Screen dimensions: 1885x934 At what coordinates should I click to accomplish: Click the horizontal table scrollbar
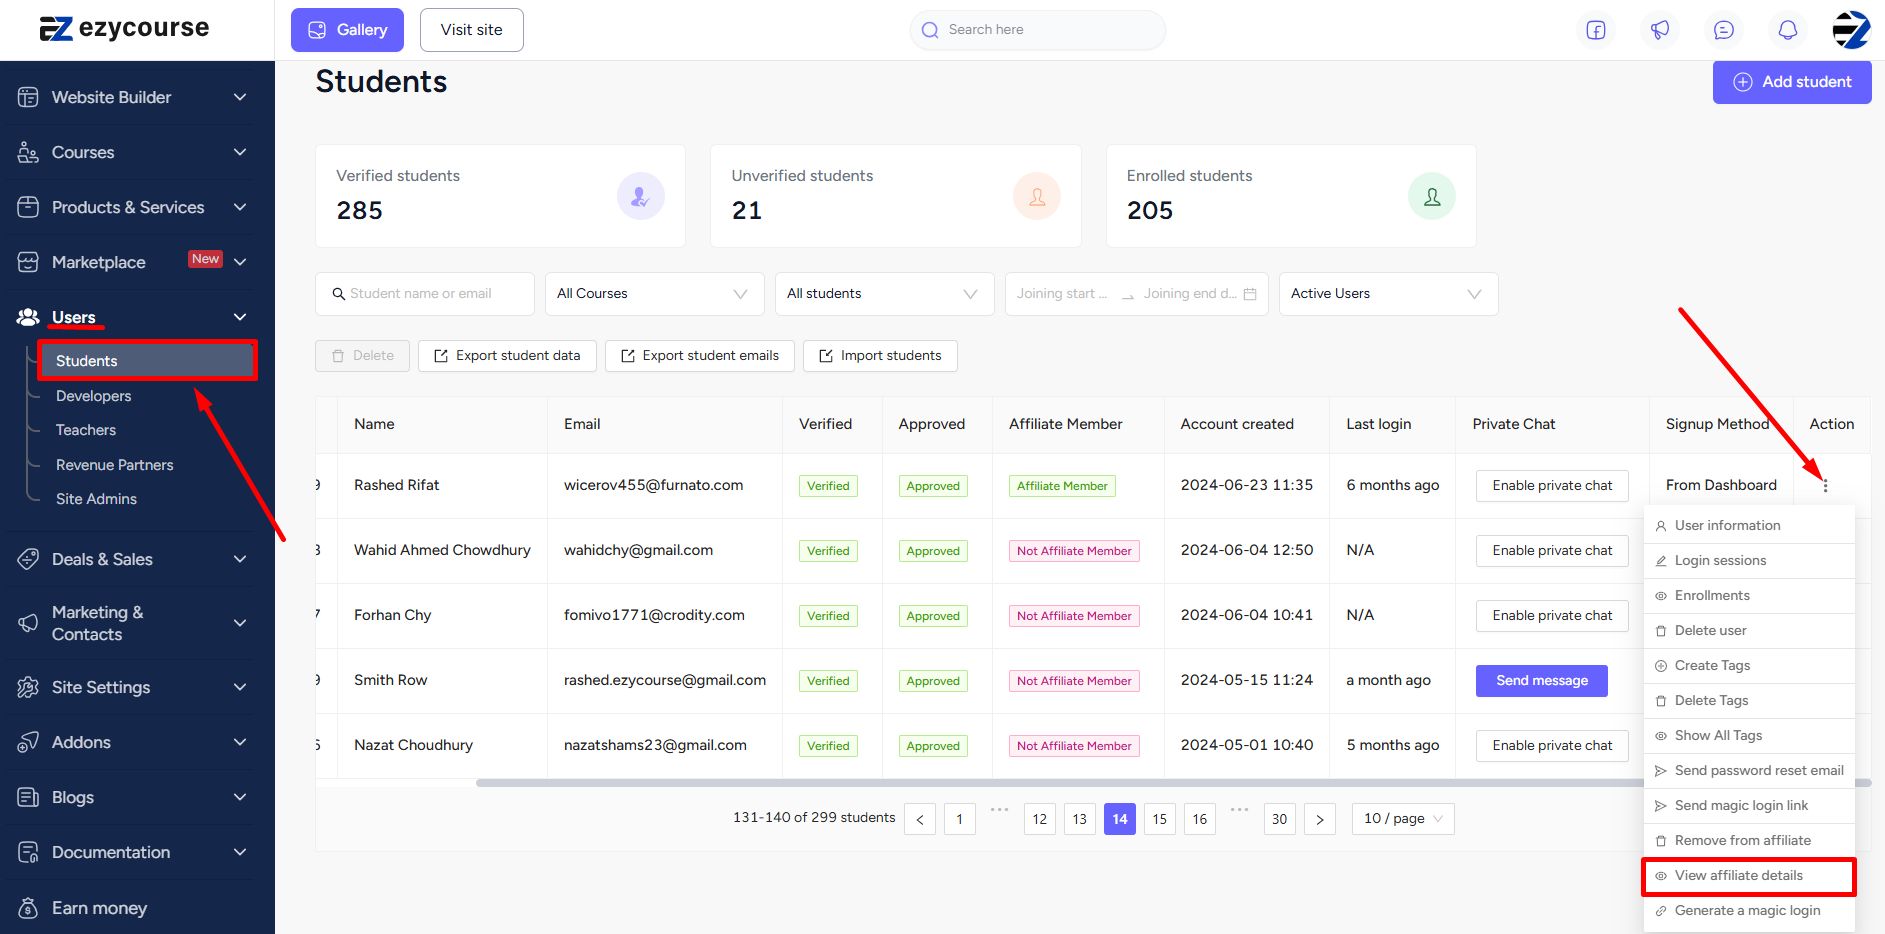pyautogui.click(x=1173, y=783)
